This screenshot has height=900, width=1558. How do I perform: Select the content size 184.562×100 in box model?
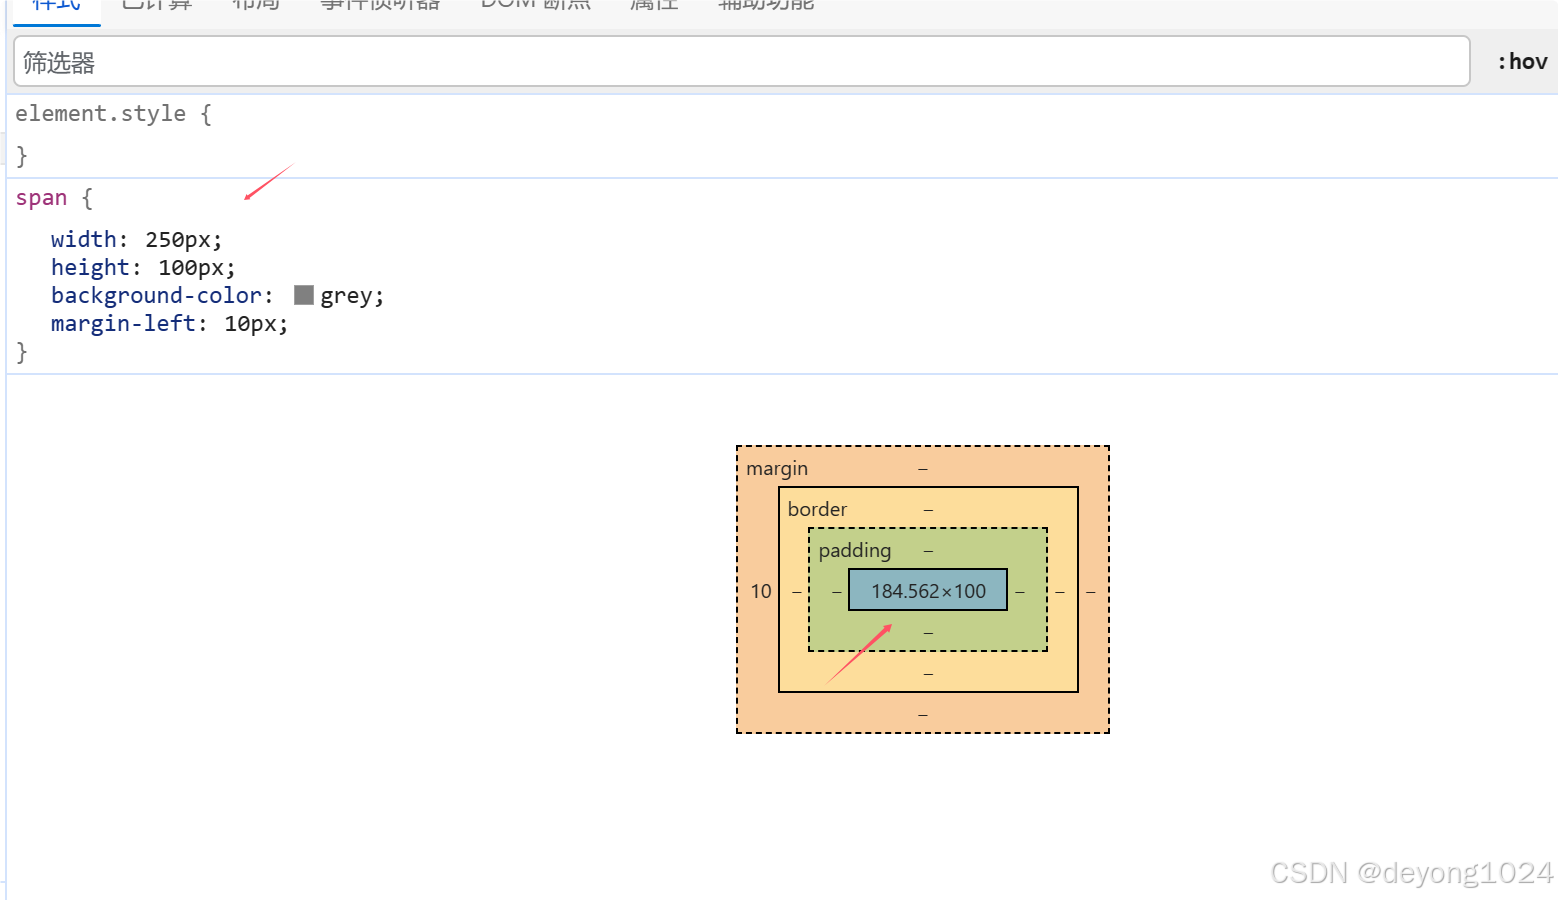point(926,591)
